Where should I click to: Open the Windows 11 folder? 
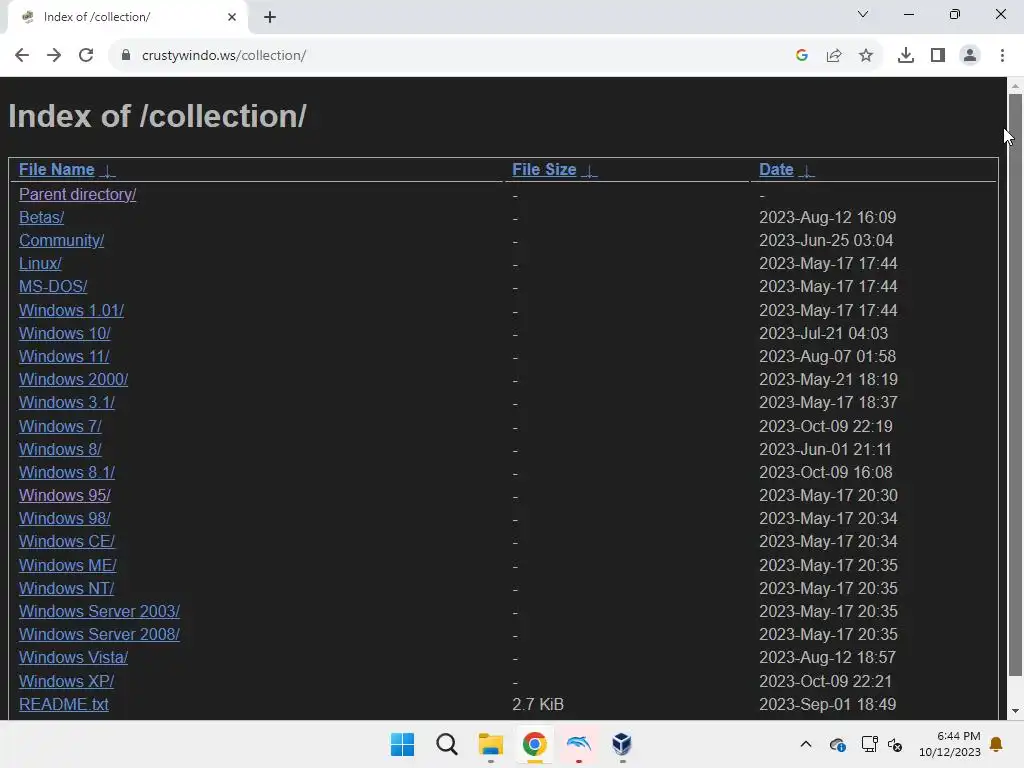tap(64, 357)
